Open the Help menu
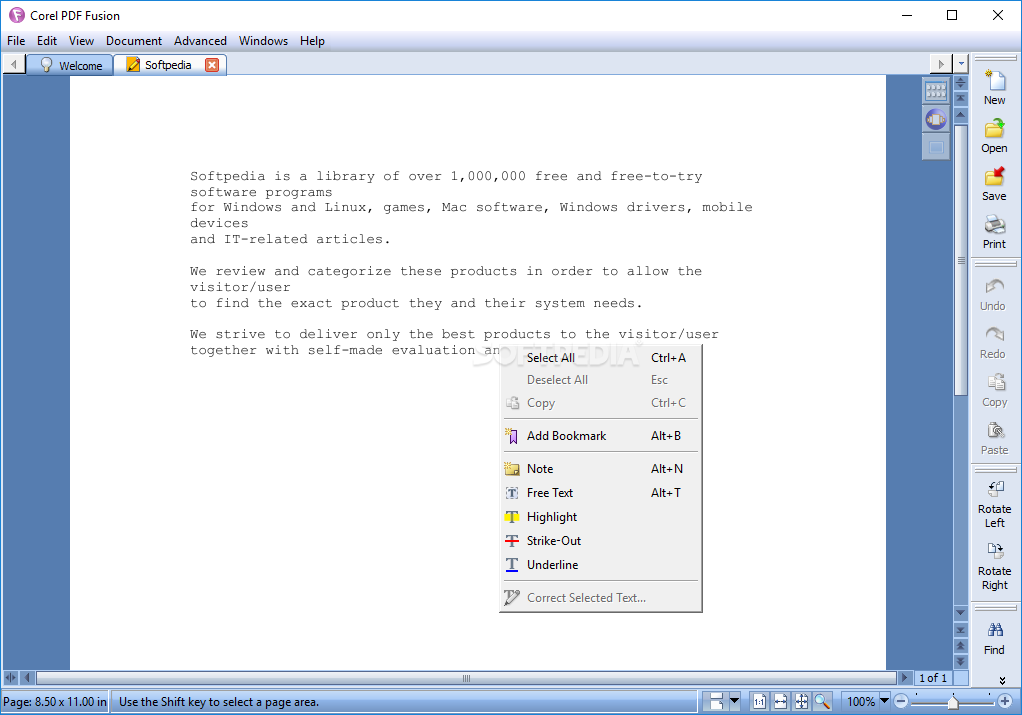This screenshot has width=1022, height=715. click(x=312, y=40)
